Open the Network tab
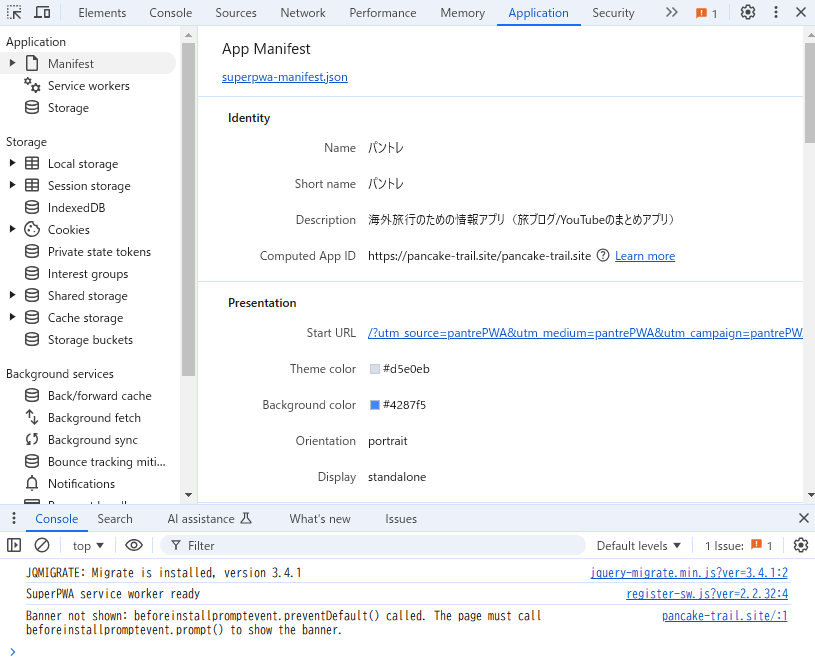 [x=303, y=13]
